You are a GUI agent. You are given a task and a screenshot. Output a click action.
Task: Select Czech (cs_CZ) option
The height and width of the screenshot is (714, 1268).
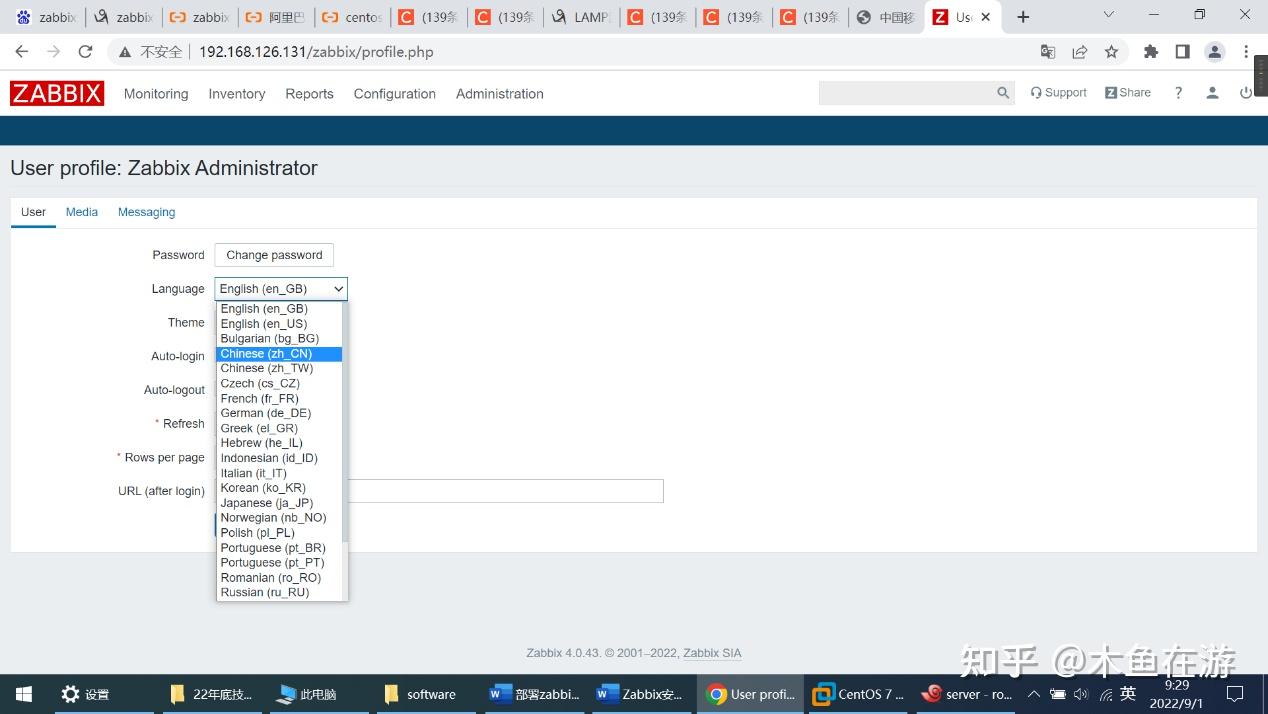point(279,383)
